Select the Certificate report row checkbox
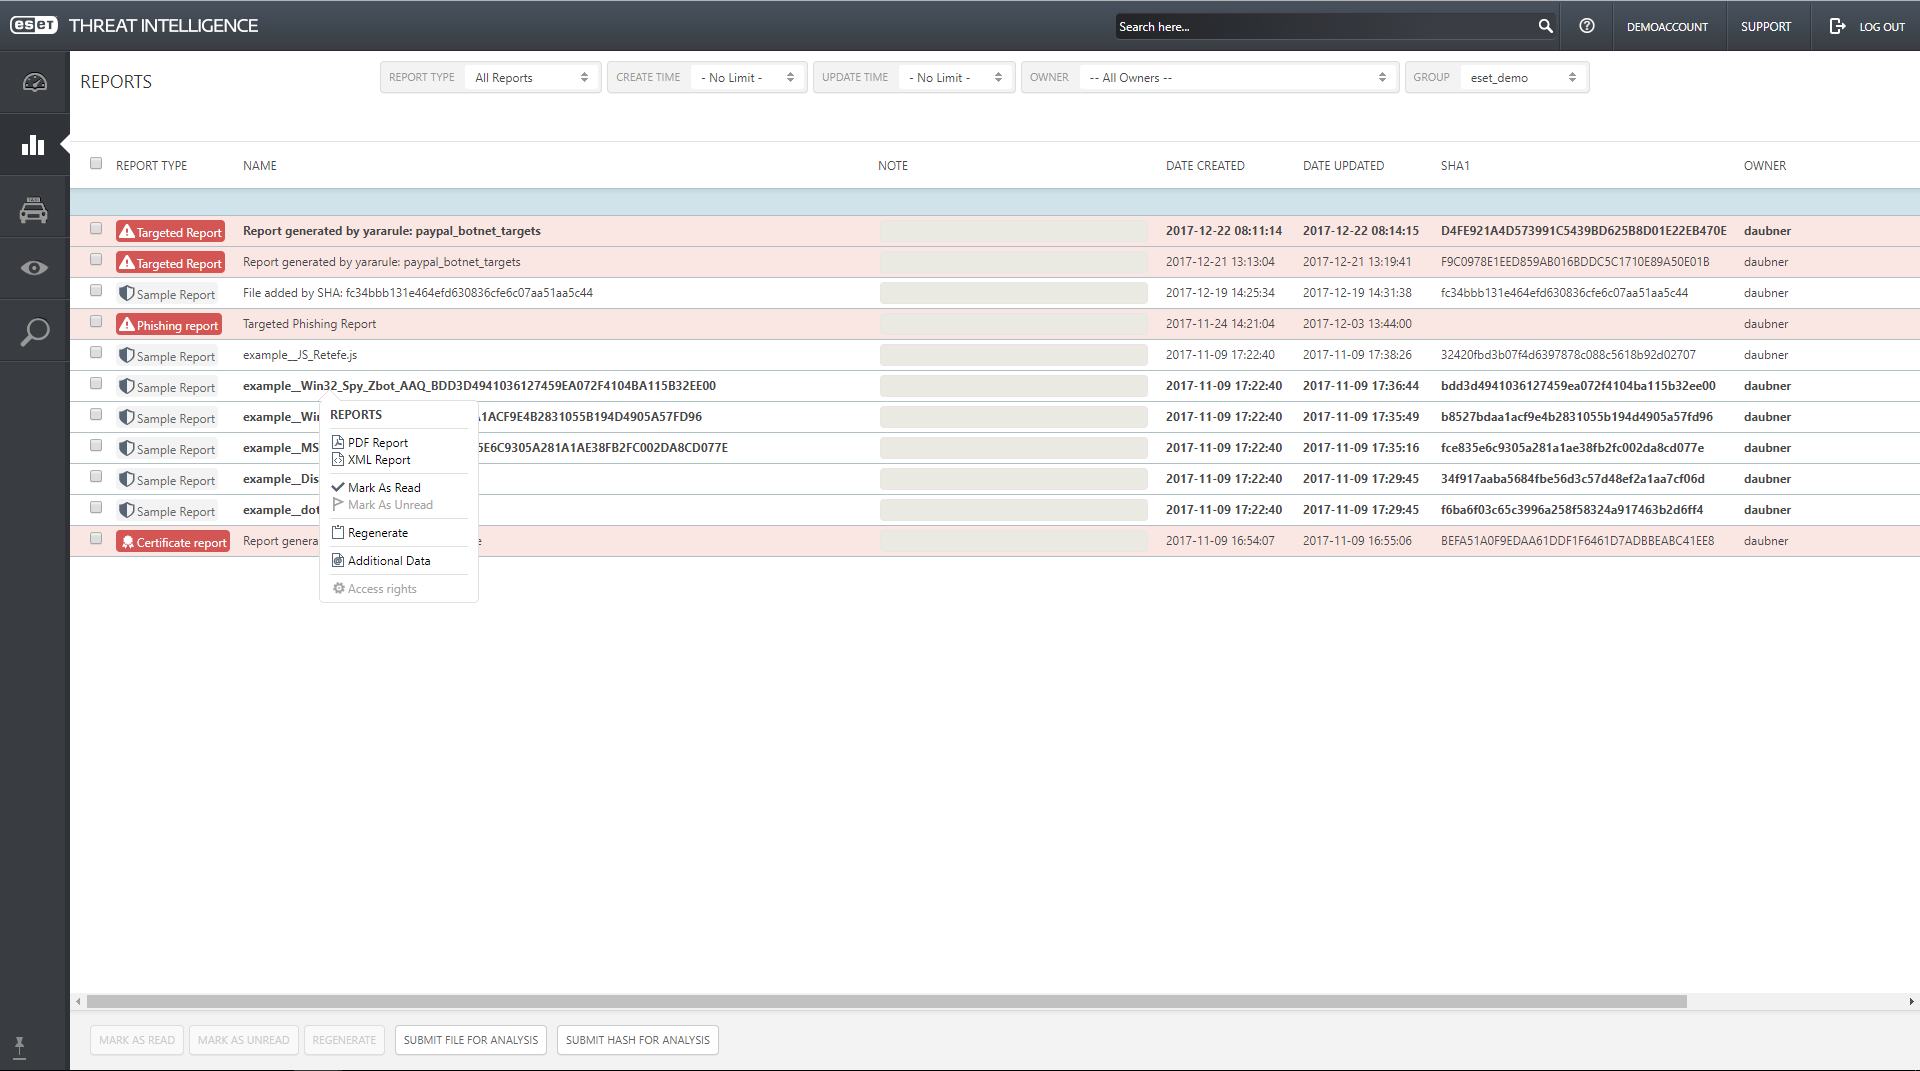This screenshot has width=1920, height=1071. click(96, 539)
